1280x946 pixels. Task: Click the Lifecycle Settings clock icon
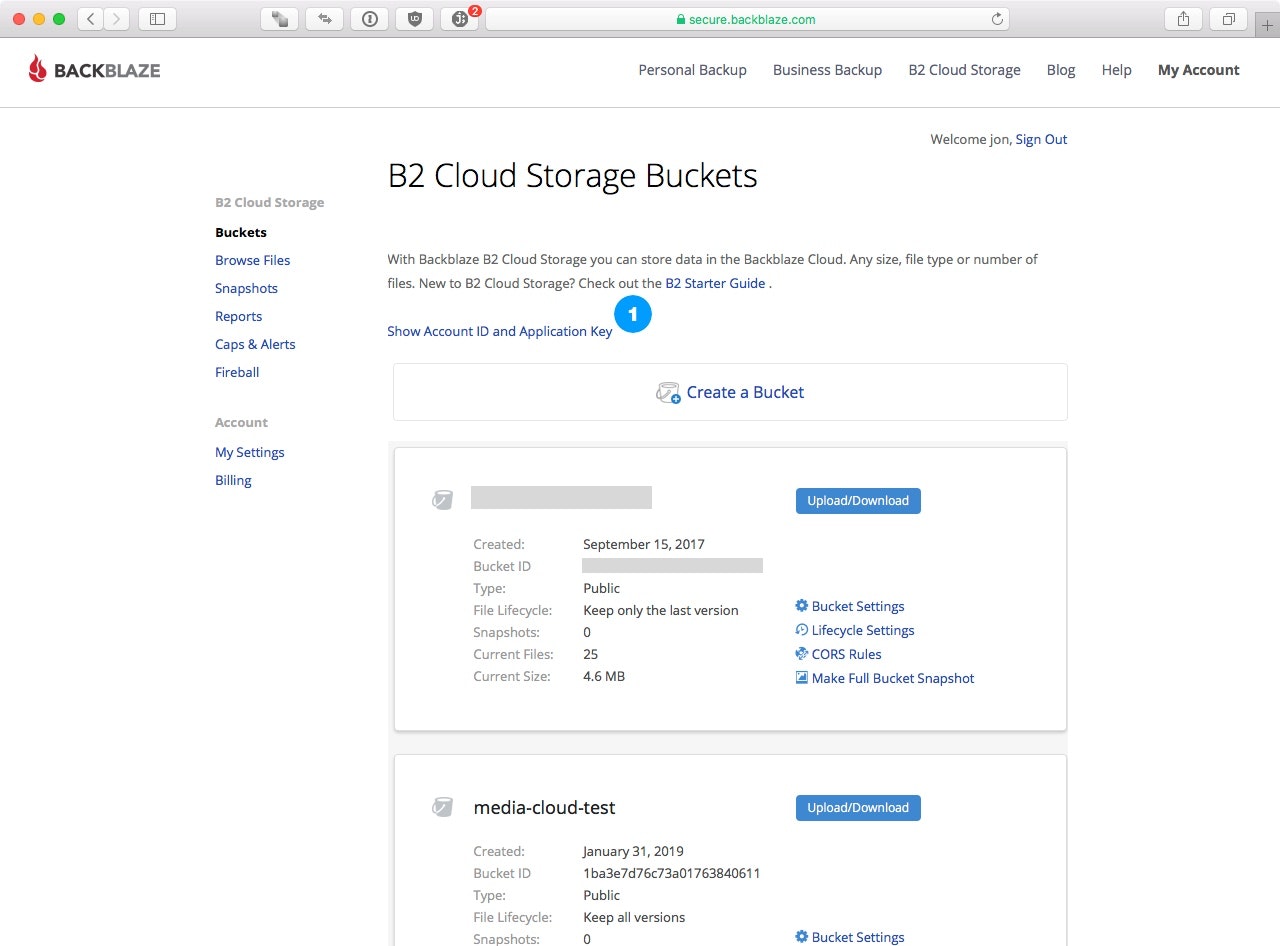(x=801, y=629)
